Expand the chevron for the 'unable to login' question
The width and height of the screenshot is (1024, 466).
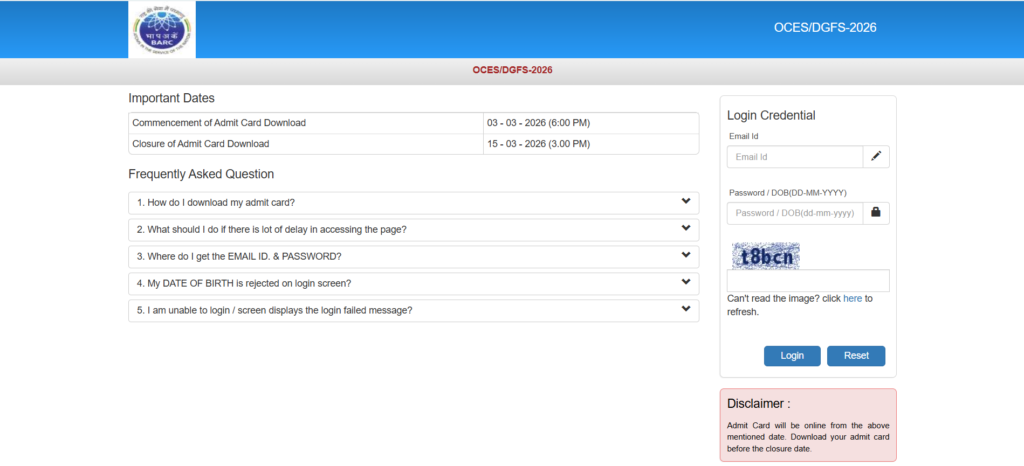click(686, 310)
